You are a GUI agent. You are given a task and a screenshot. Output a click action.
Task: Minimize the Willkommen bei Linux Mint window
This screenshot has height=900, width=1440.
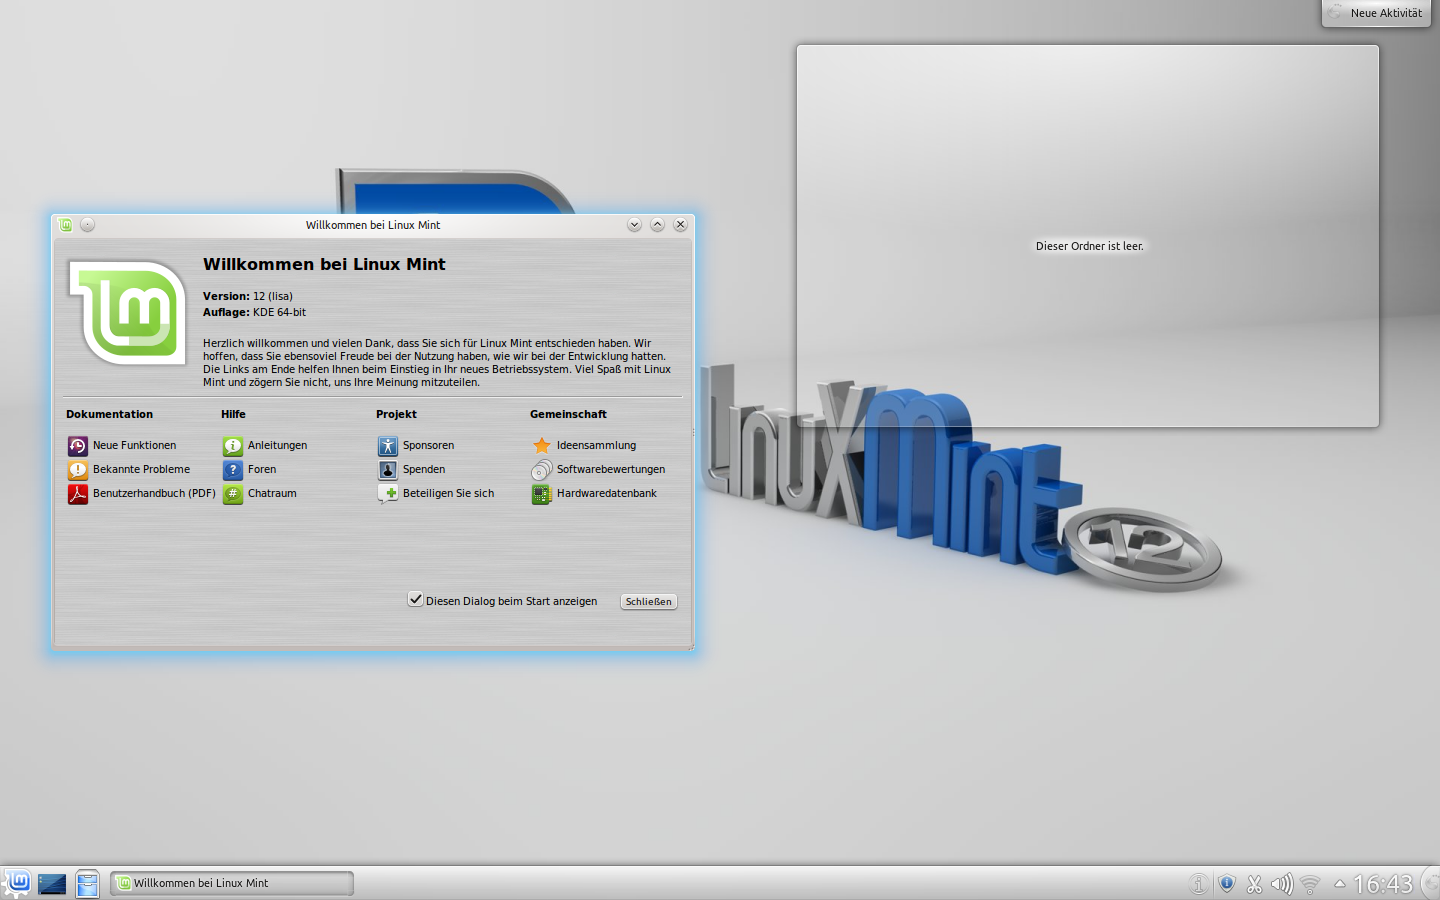[634, 225]
